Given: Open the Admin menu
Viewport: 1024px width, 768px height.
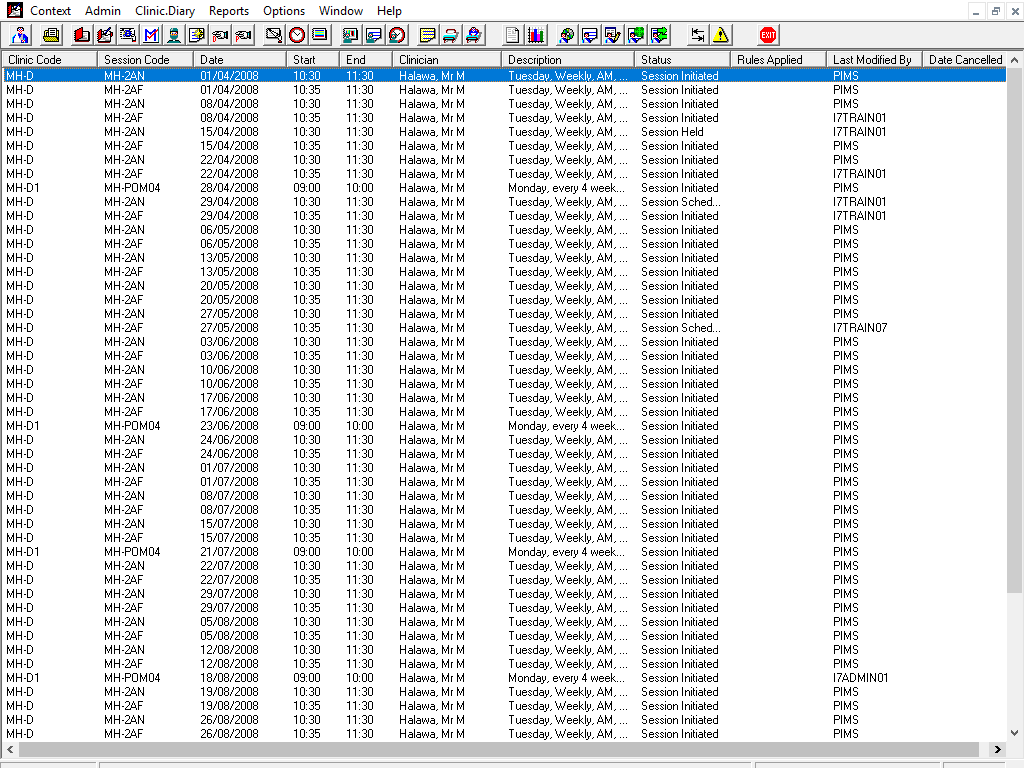Looking at the screenshot, I should pyautogui.click(x=103, y=10).
